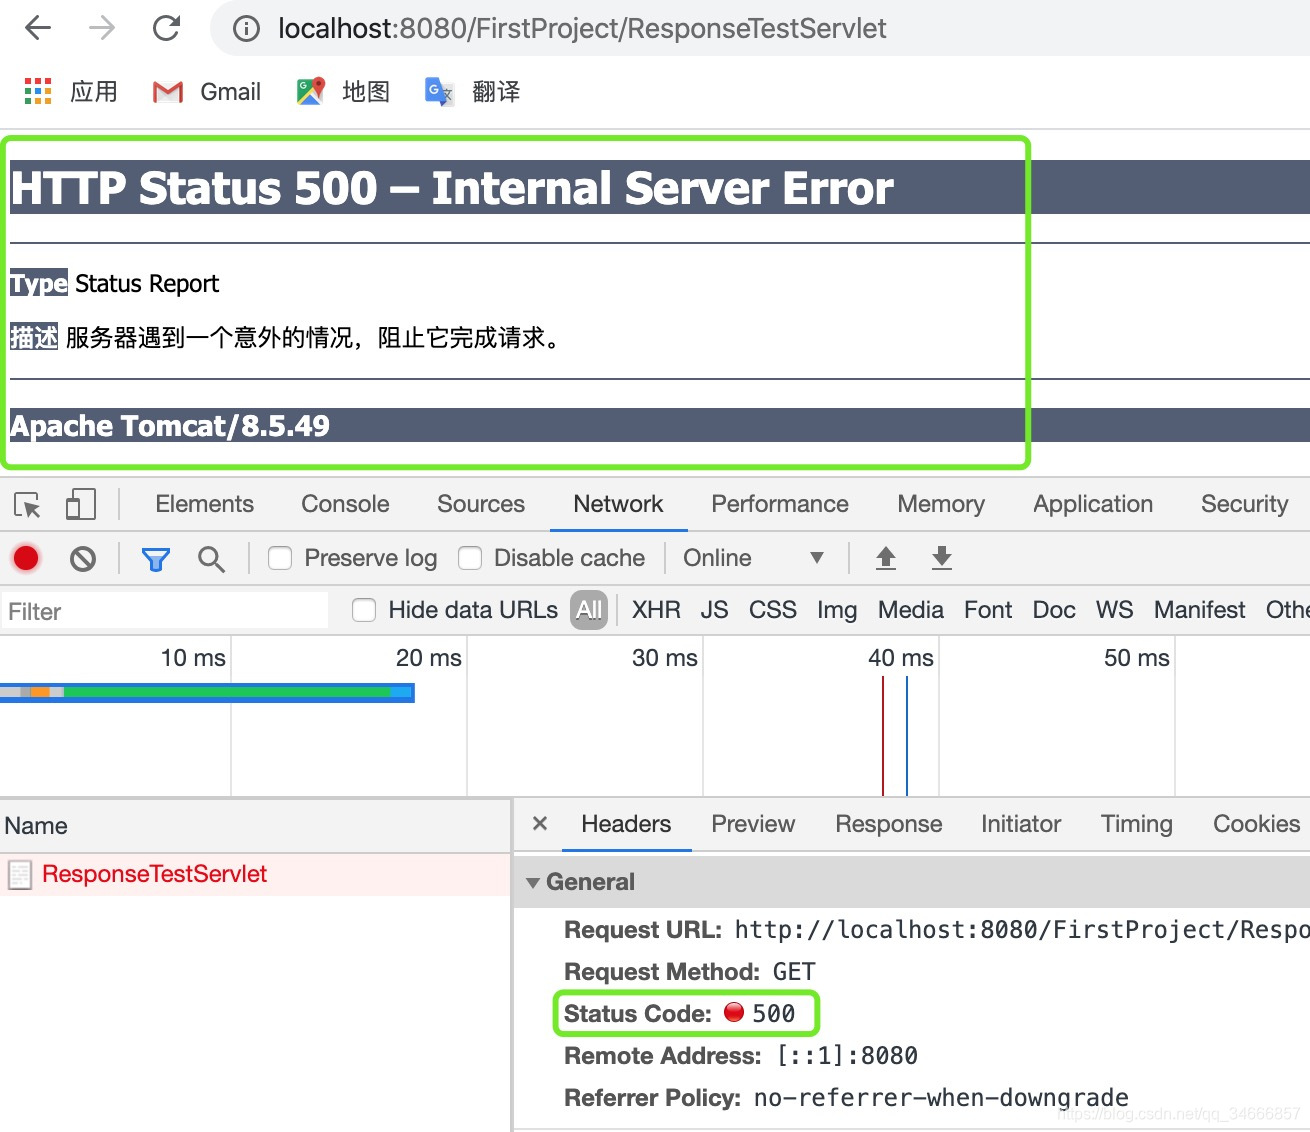Switch to the Console tab
The image size is (1310, 1132).
click(x=345, y=504)
